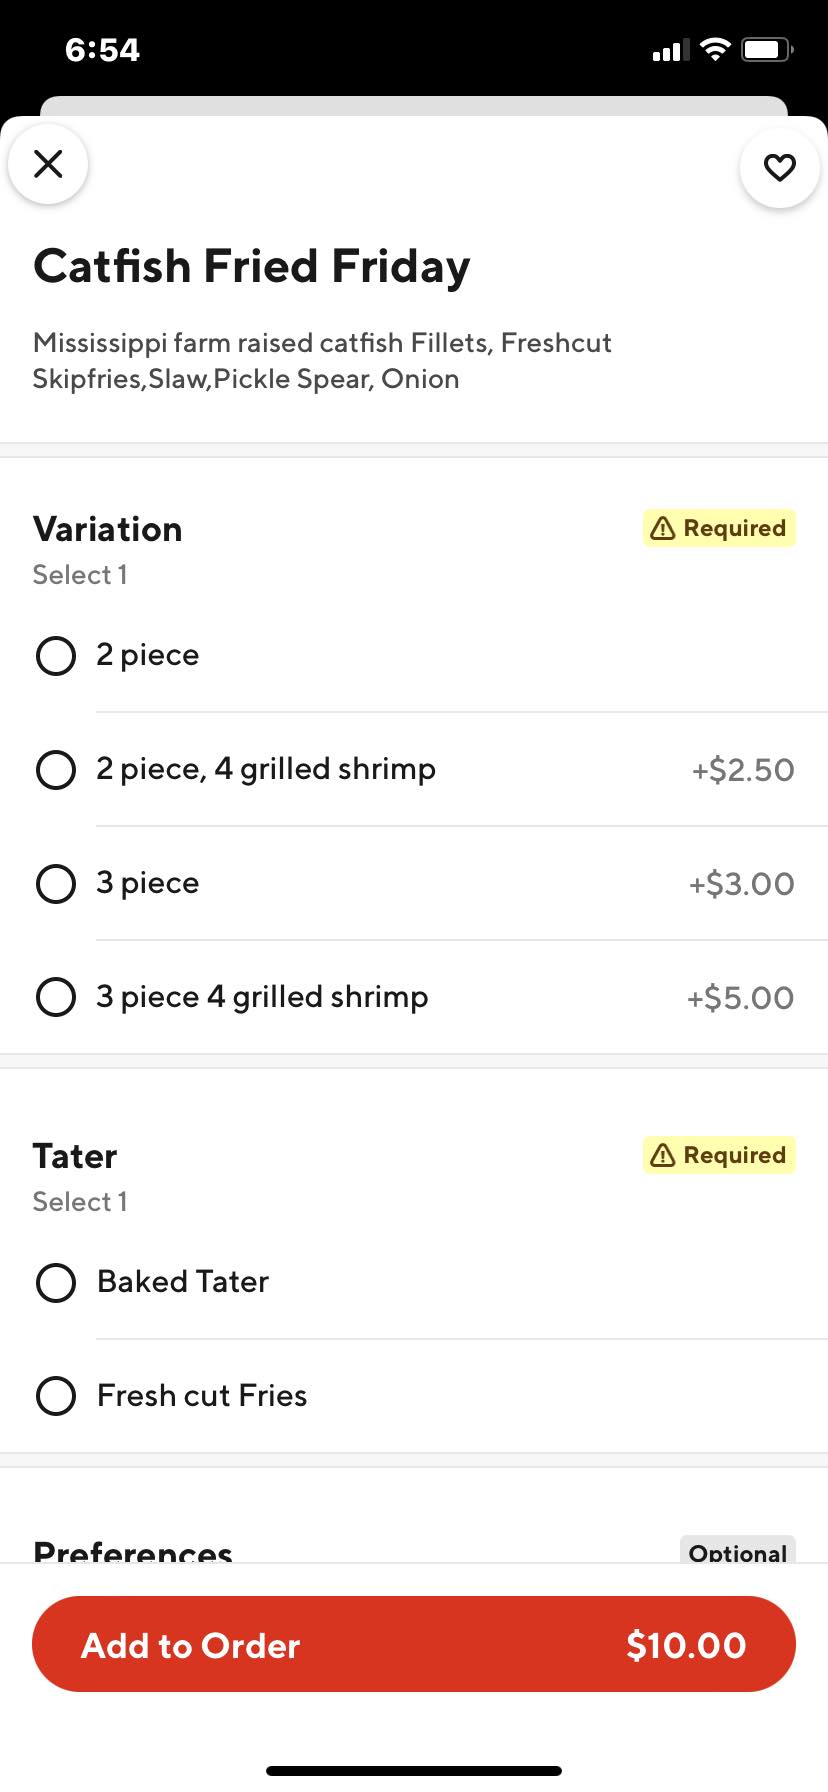
Task: Select the 2 piece radio button
Action: [x=56, y=656]
